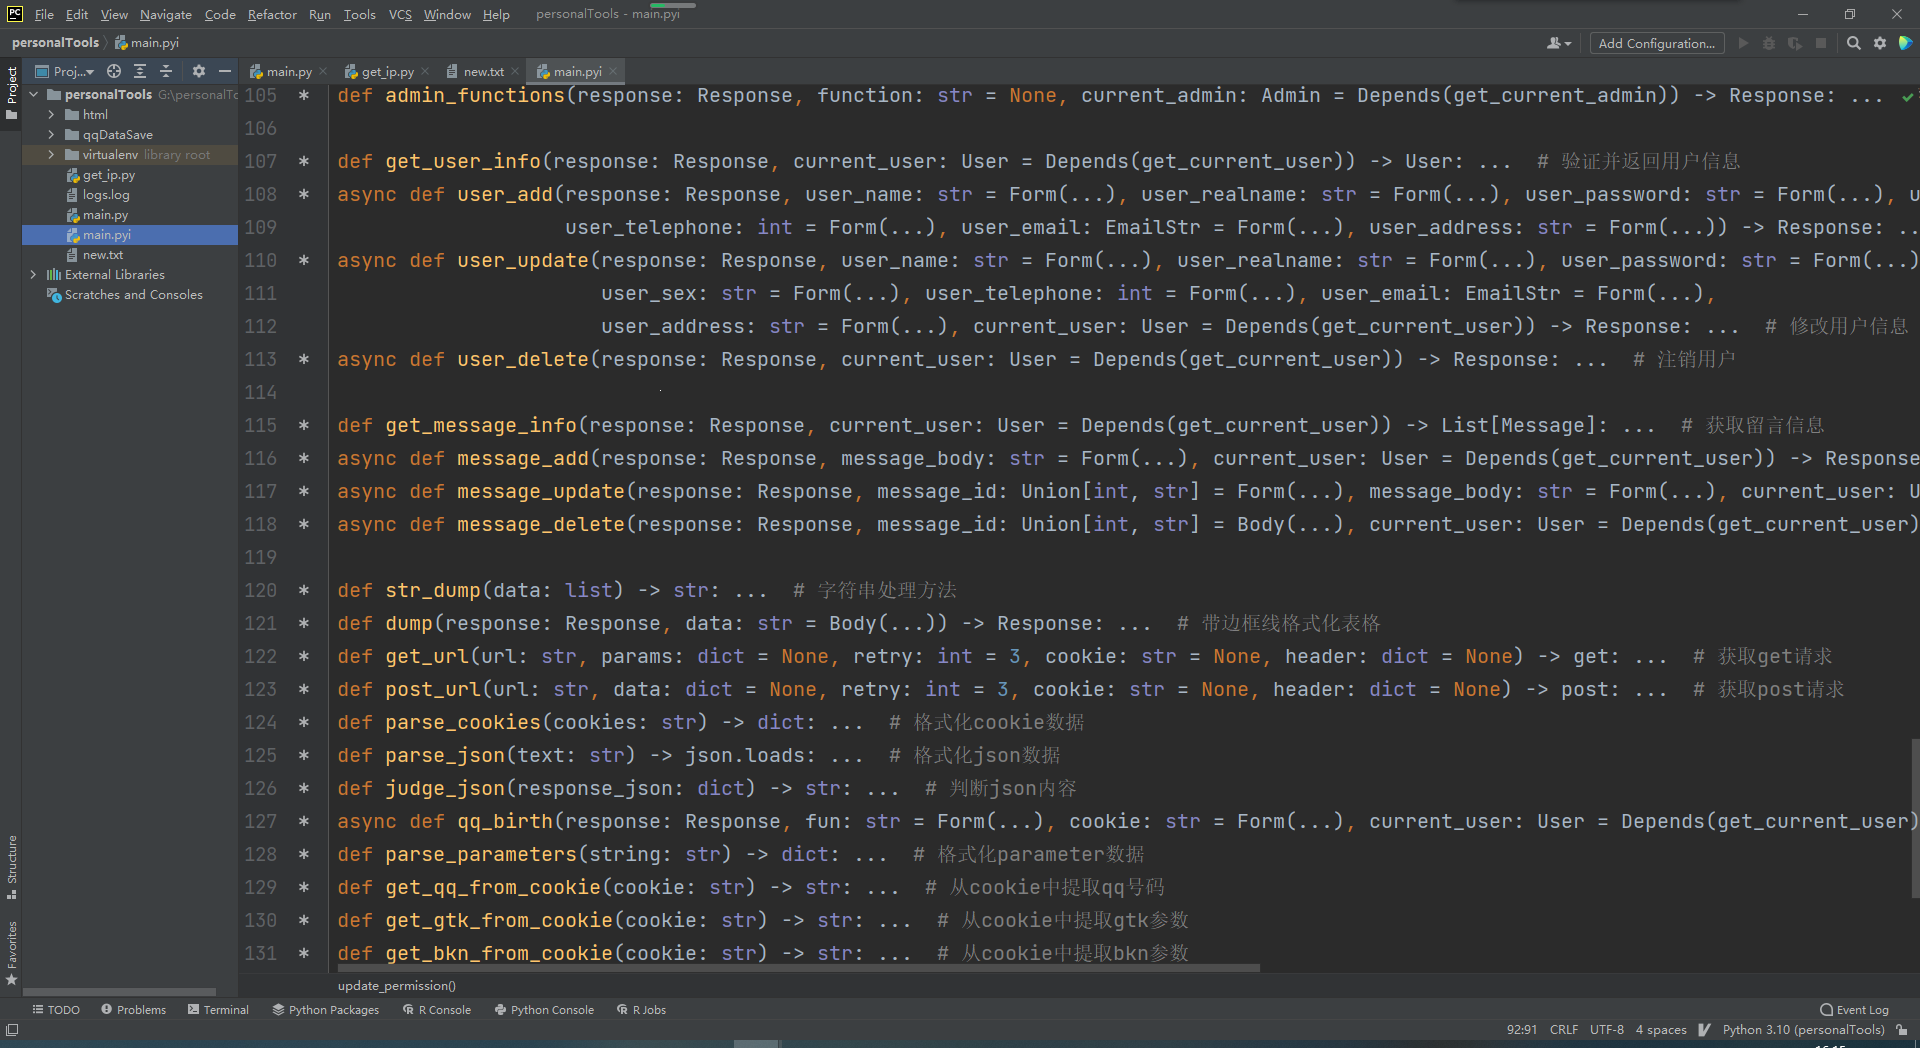Click star gutter icon on line 105

pyautogui.click(x=303, y=95)
